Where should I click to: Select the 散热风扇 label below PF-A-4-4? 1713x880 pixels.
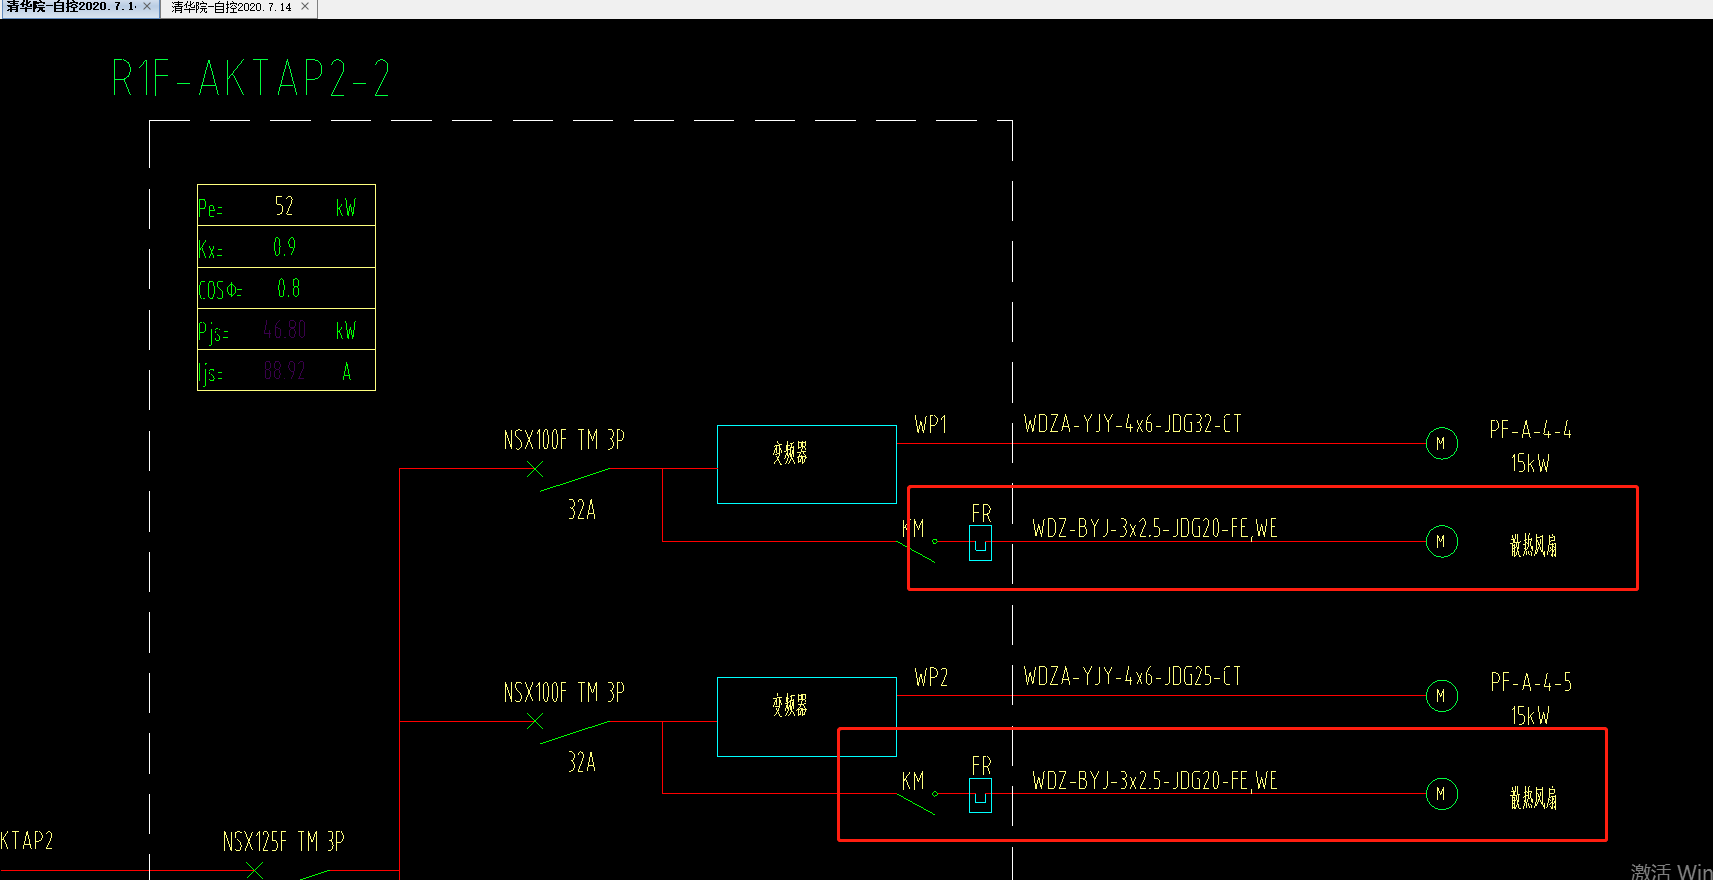coord(1533,545)
